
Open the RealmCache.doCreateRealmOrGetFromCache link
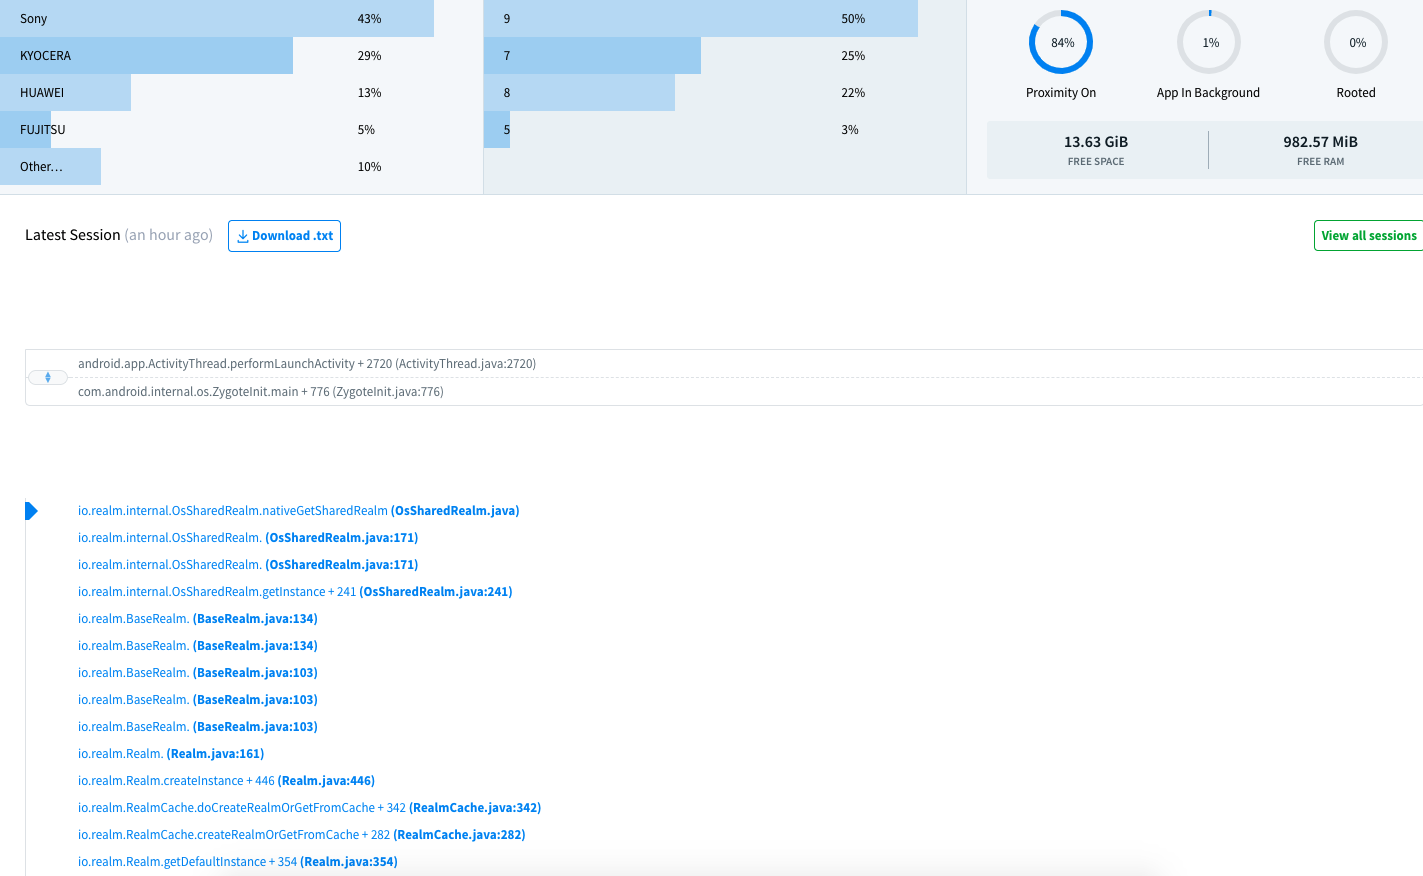(x=309, y=807)
